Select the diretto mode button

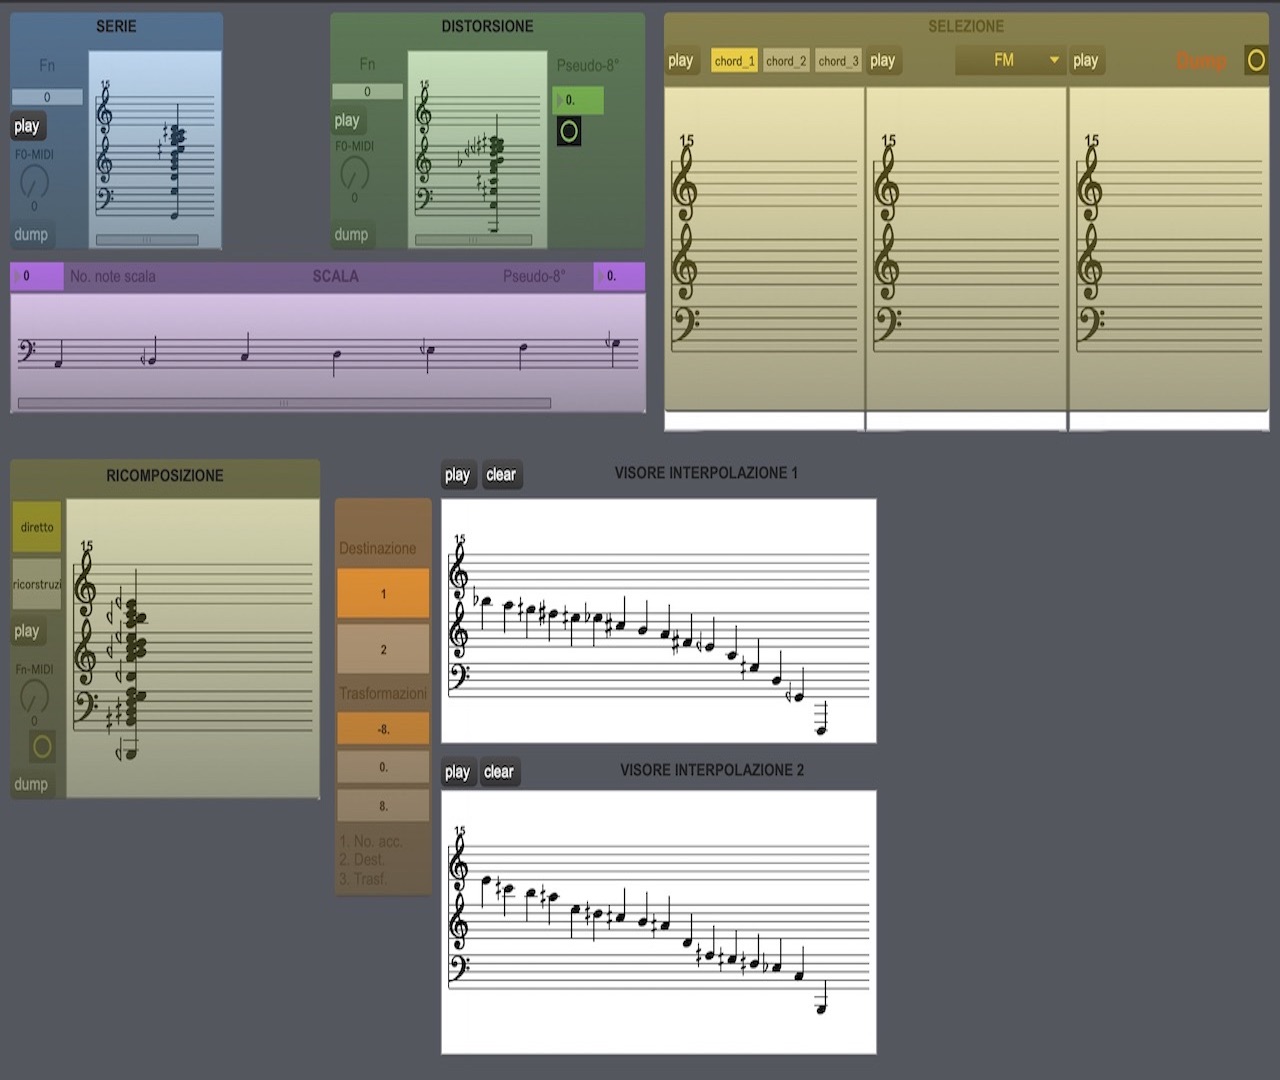[x=37, y=527]
